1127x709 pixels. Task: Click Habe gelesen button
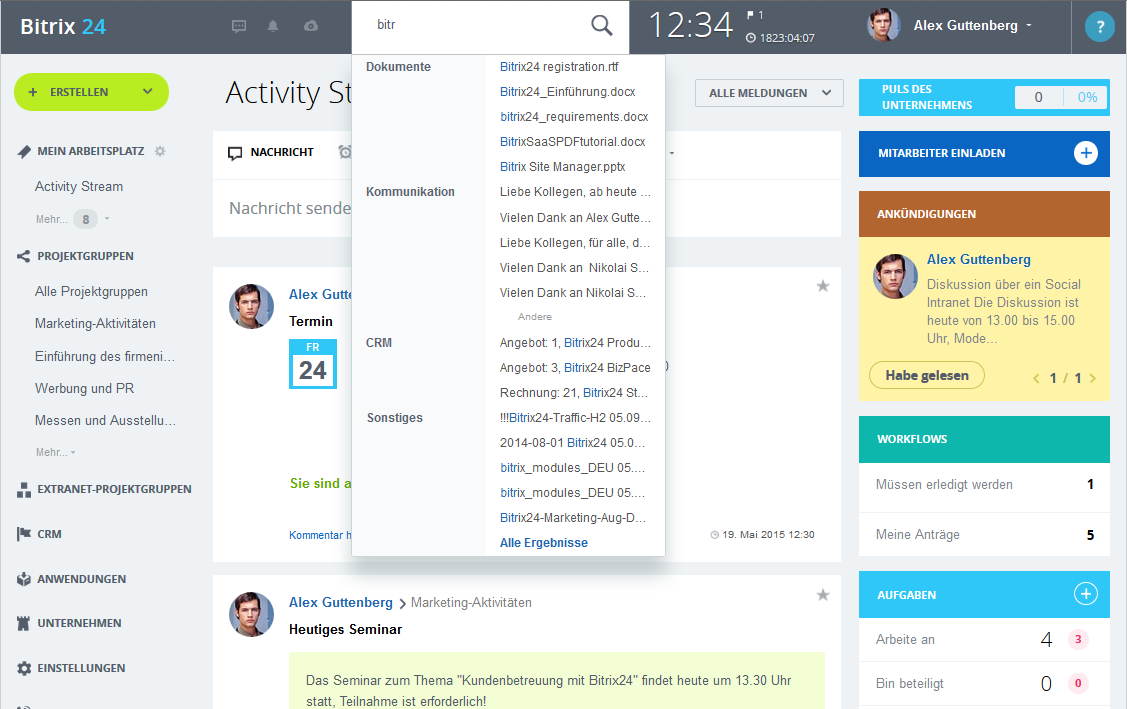(x=926, y=375)
